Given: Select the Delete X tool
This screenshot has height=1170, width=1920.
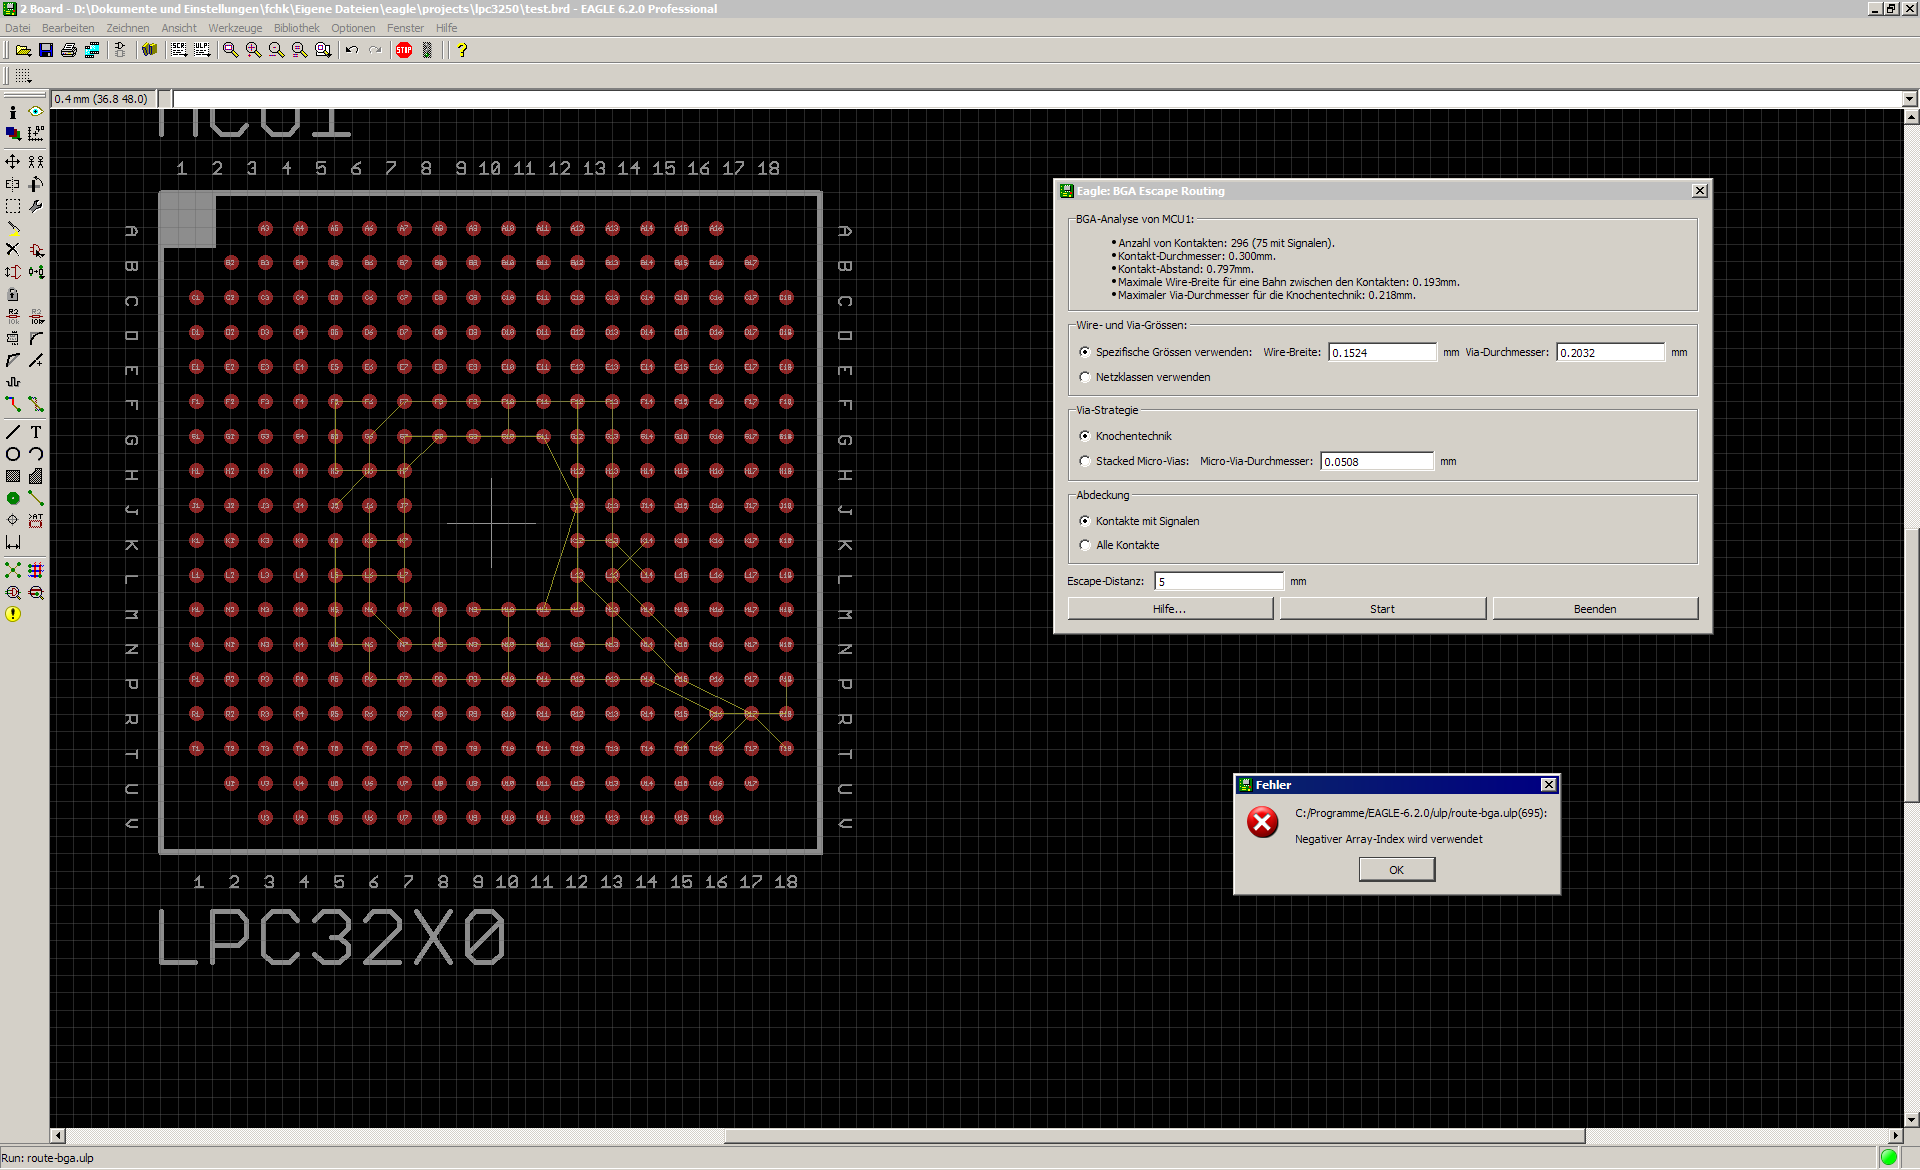Looking at the screenshot, I should click(x=13, y=250).
